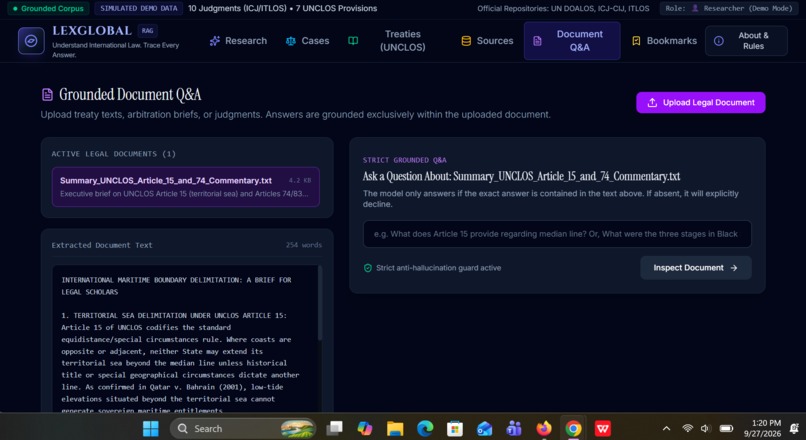Click the Inspect Document button
This screenshot has height=440, width=806.
point(695,268)
